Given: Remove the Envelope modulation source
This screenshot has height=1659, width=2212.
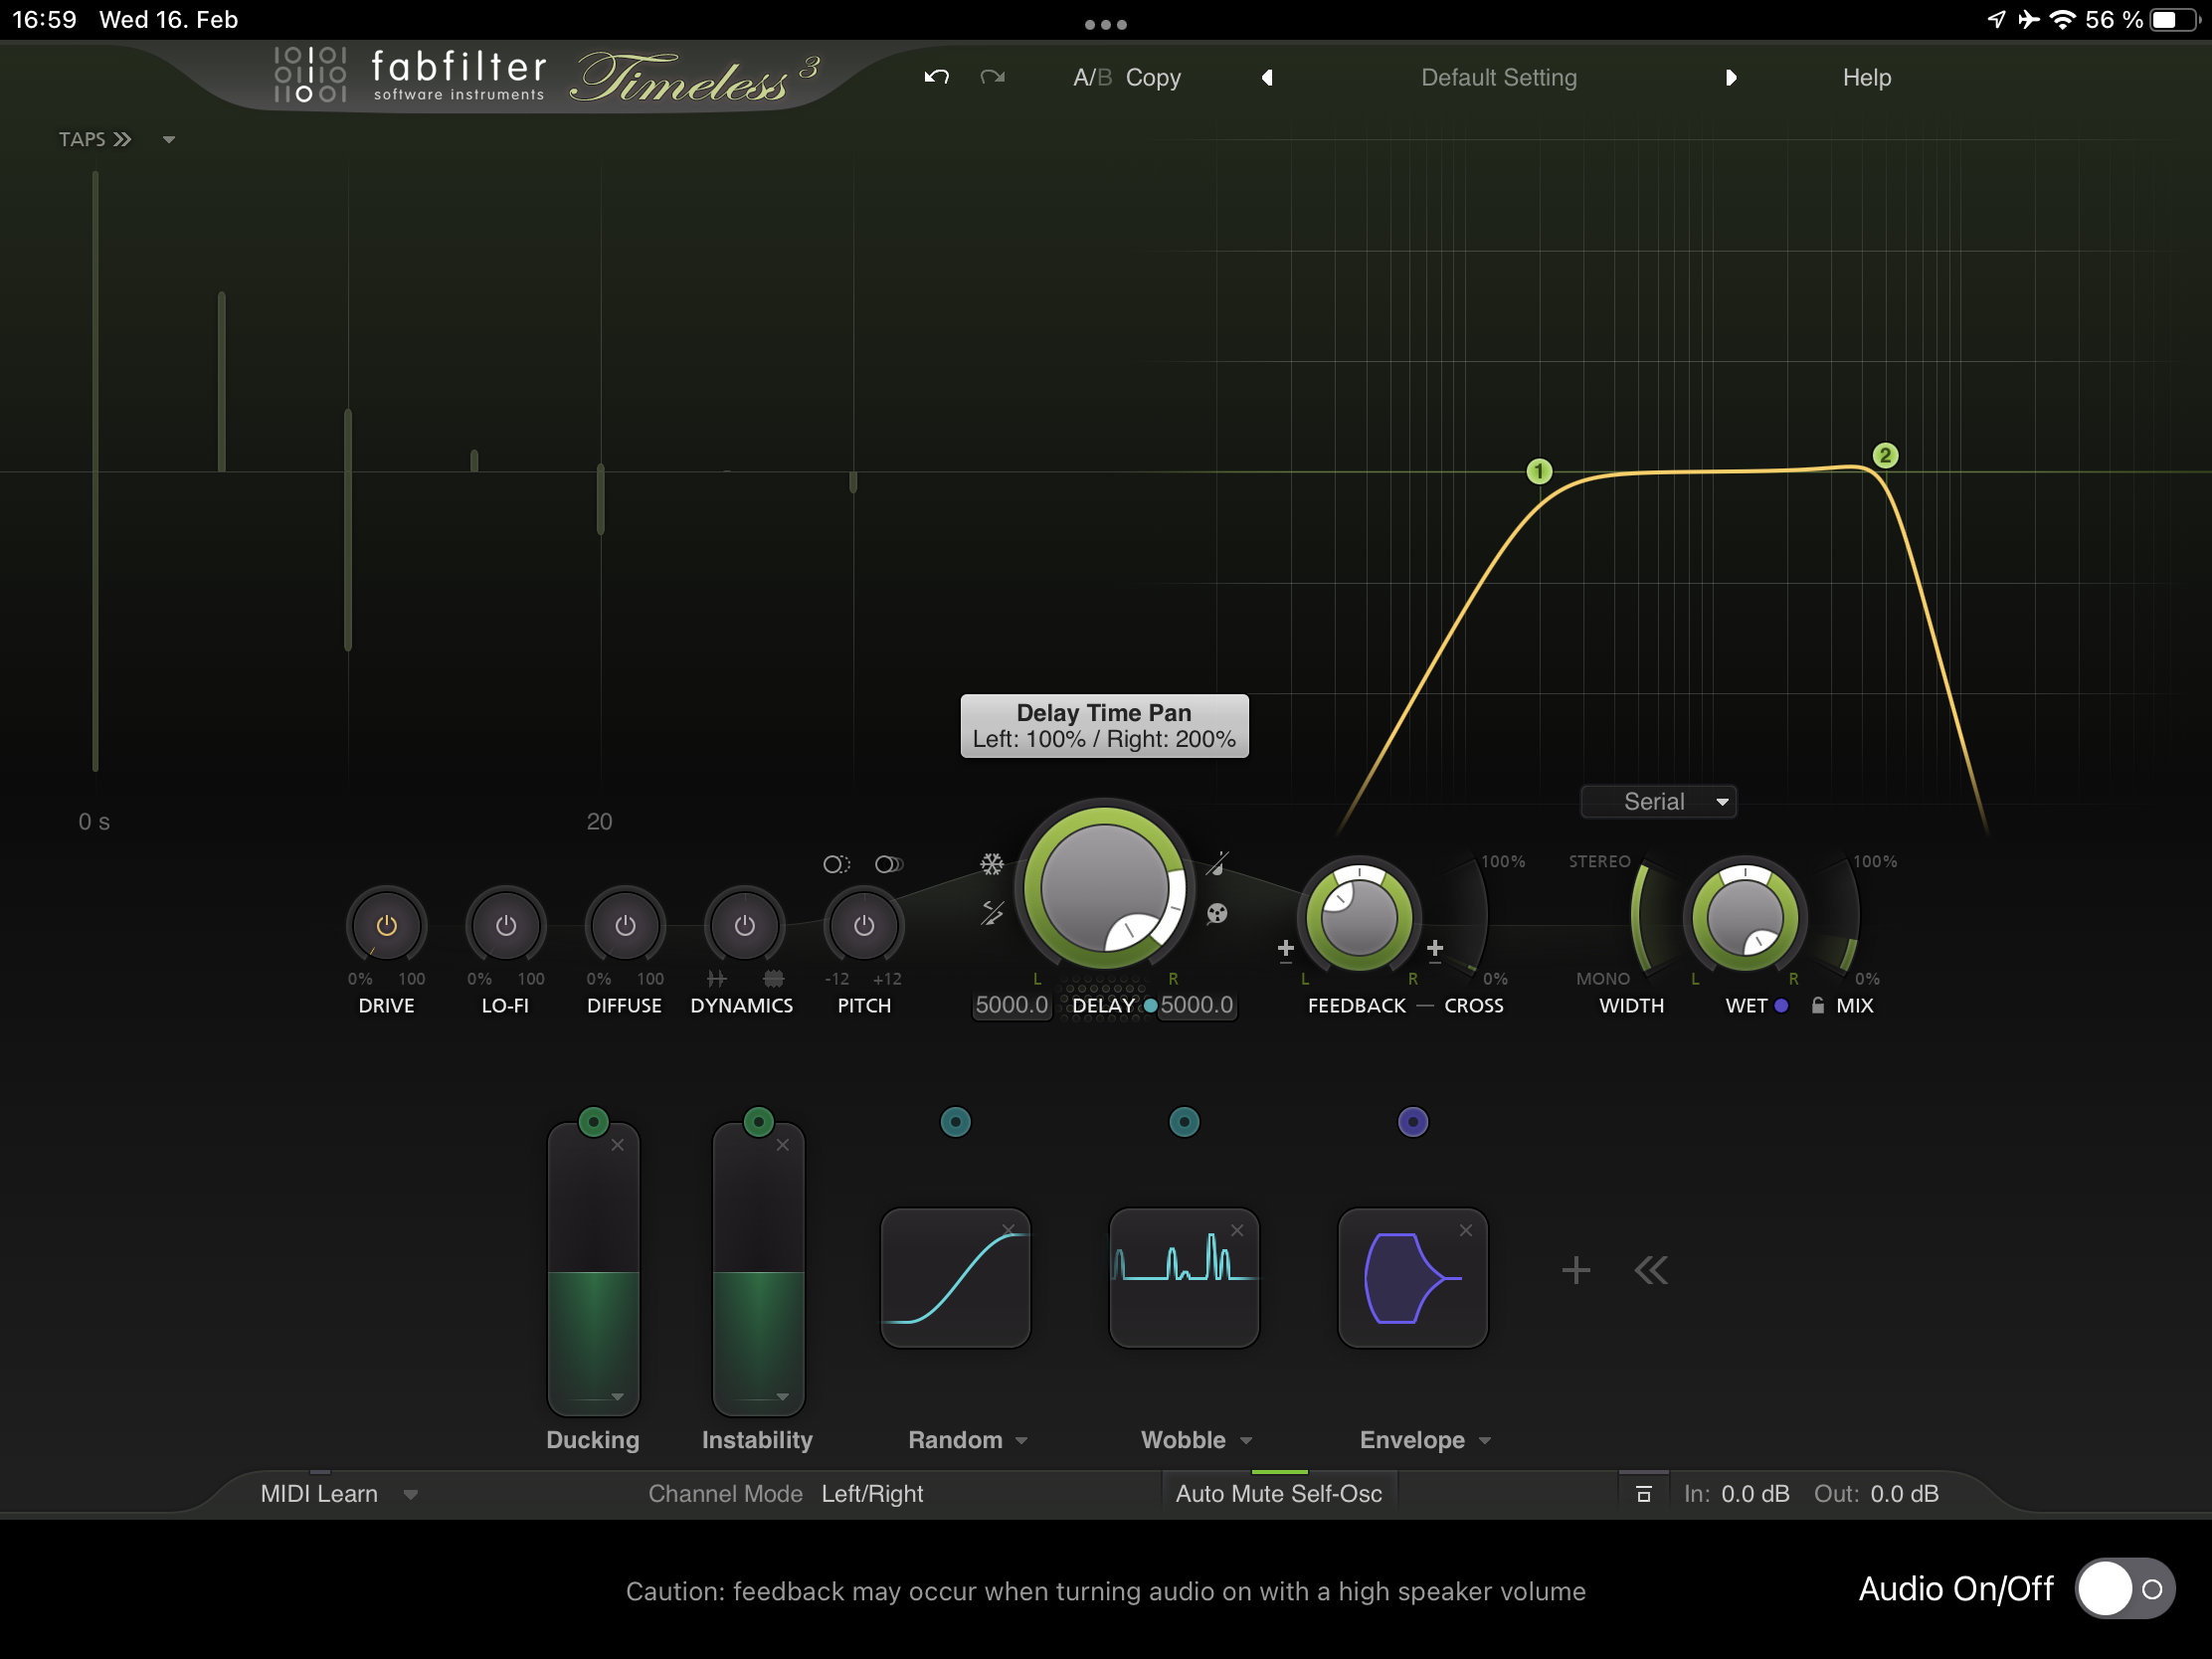Looking at the screenshot, I should tap(1465, 1231).
